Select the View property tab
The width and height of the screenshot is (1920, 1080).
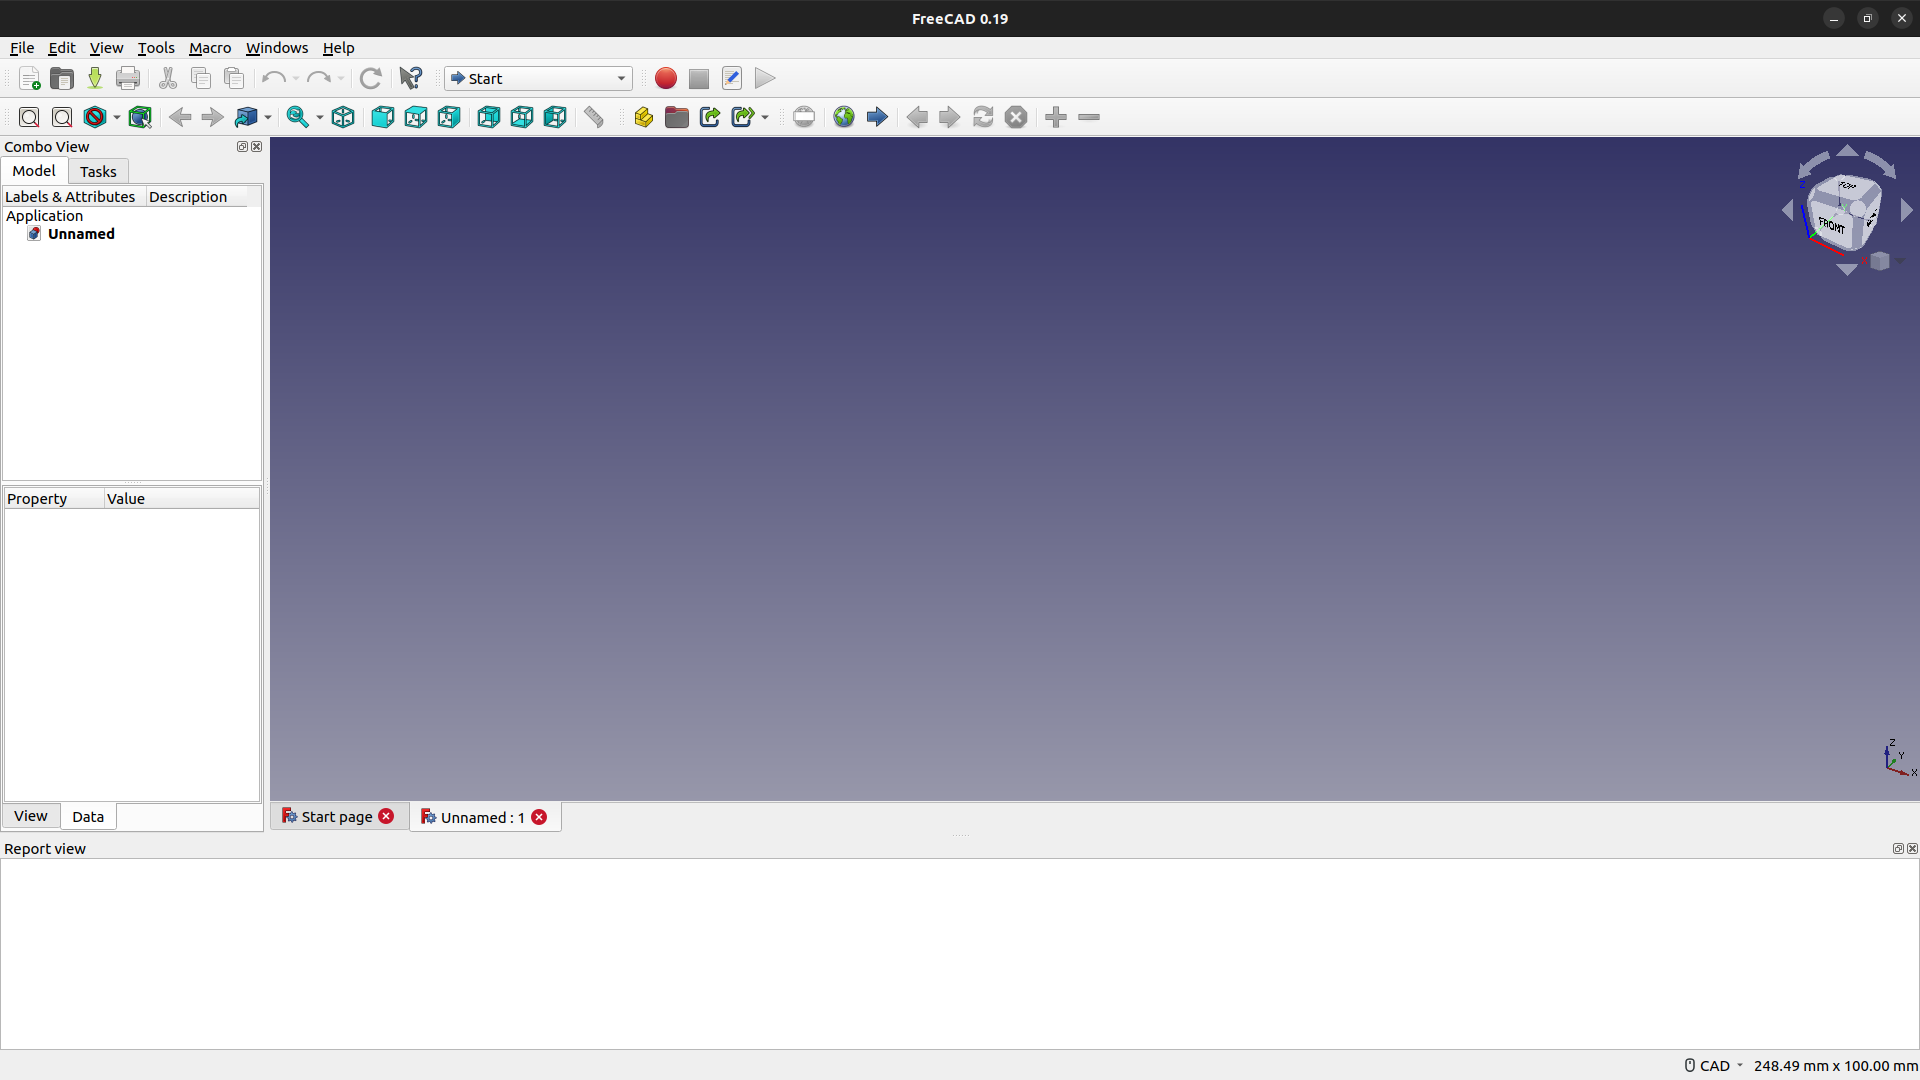click(x=30, y=816)
